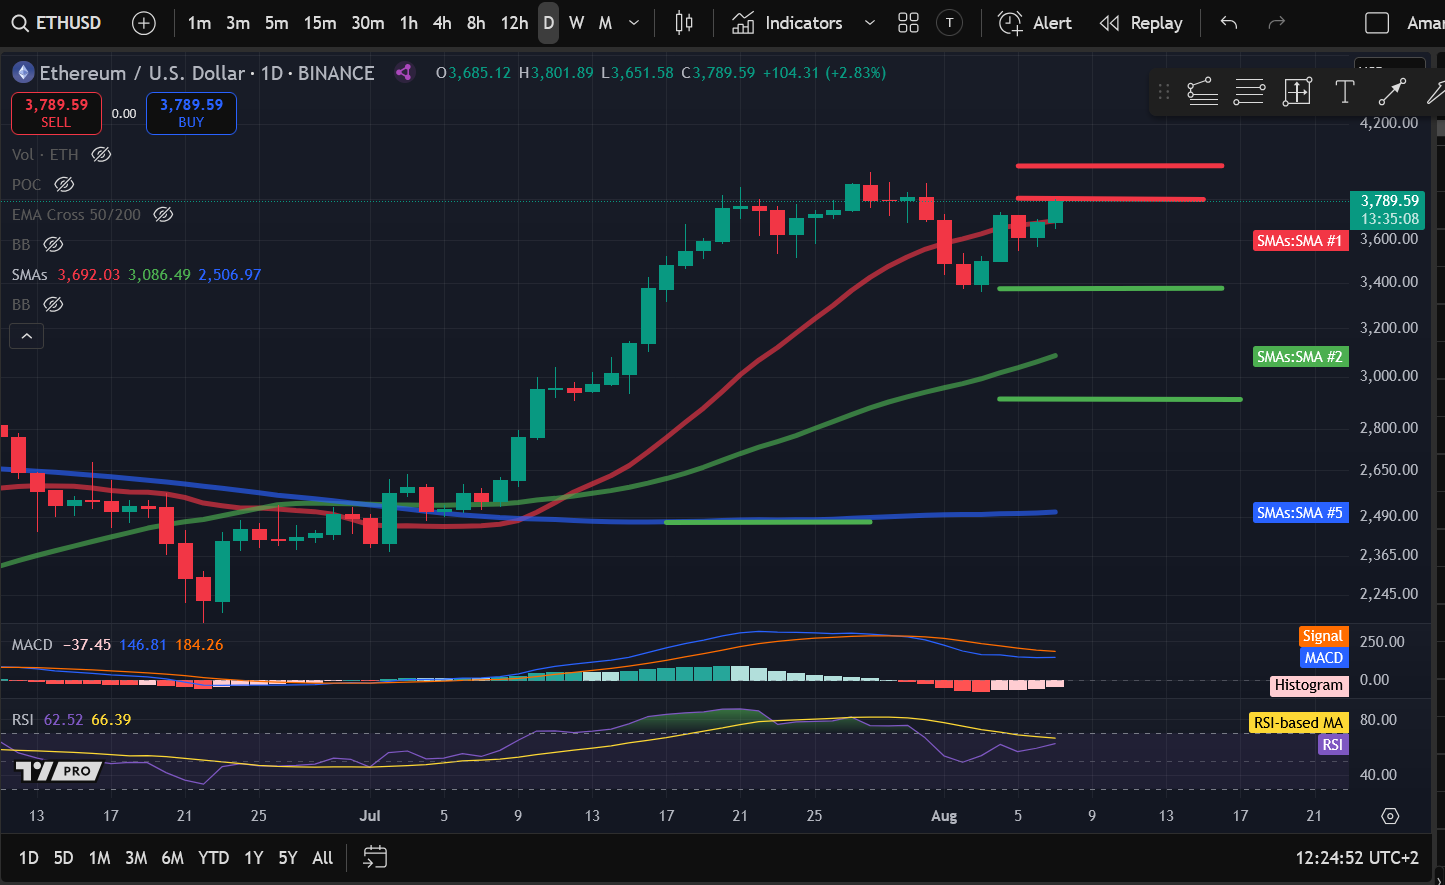The image size is (1445, 885).
Task: Toggle visibility of the first BB indicator
Action: point(53,244)
